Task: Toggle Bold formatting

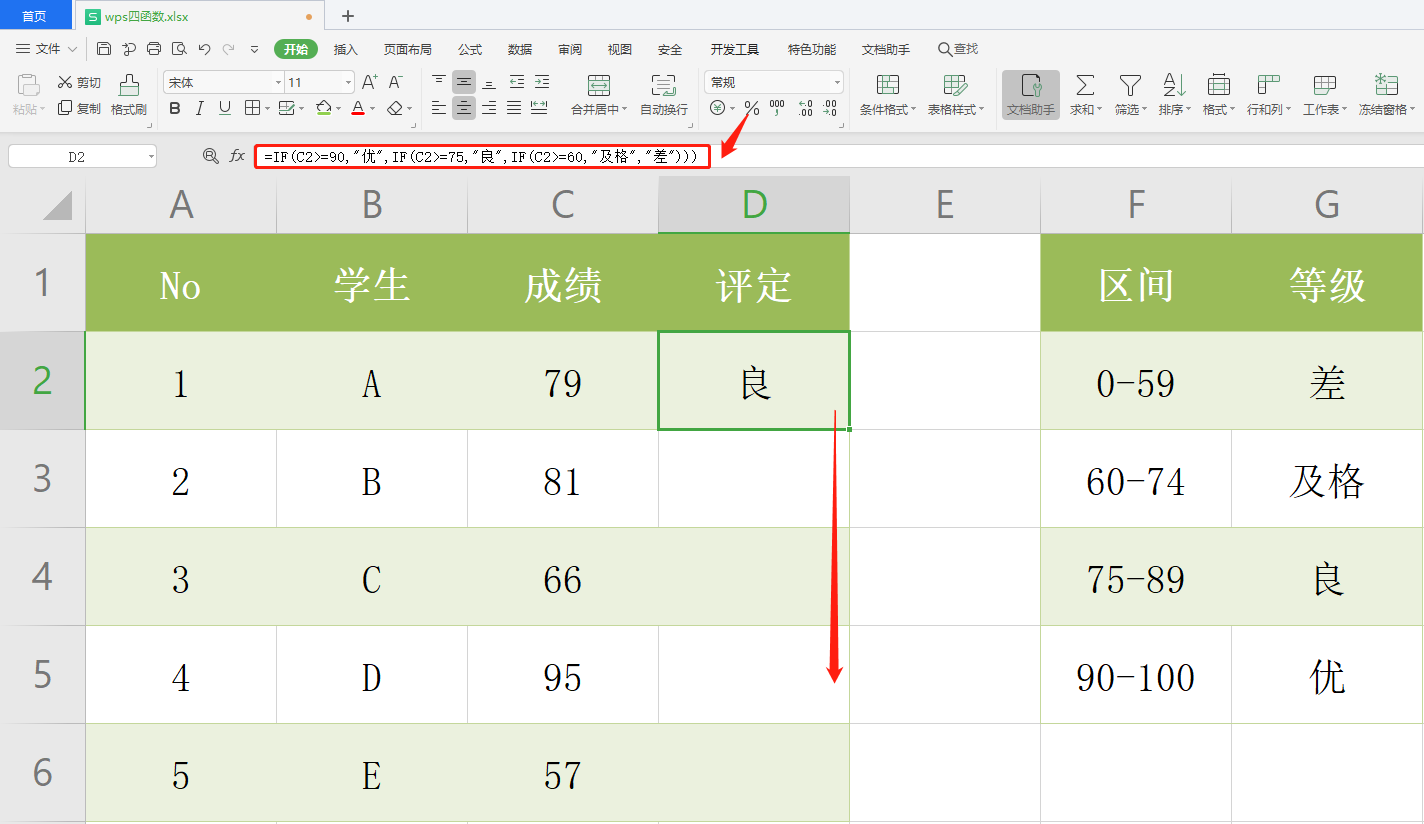Action: 175,108
